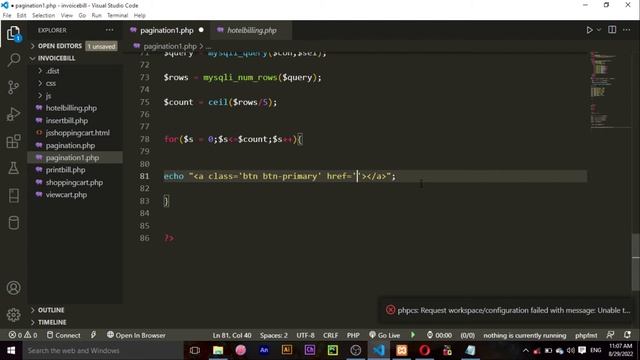Open editor more actions menu
This screenshot has width=640, height=360.
[x=627, y=30]
